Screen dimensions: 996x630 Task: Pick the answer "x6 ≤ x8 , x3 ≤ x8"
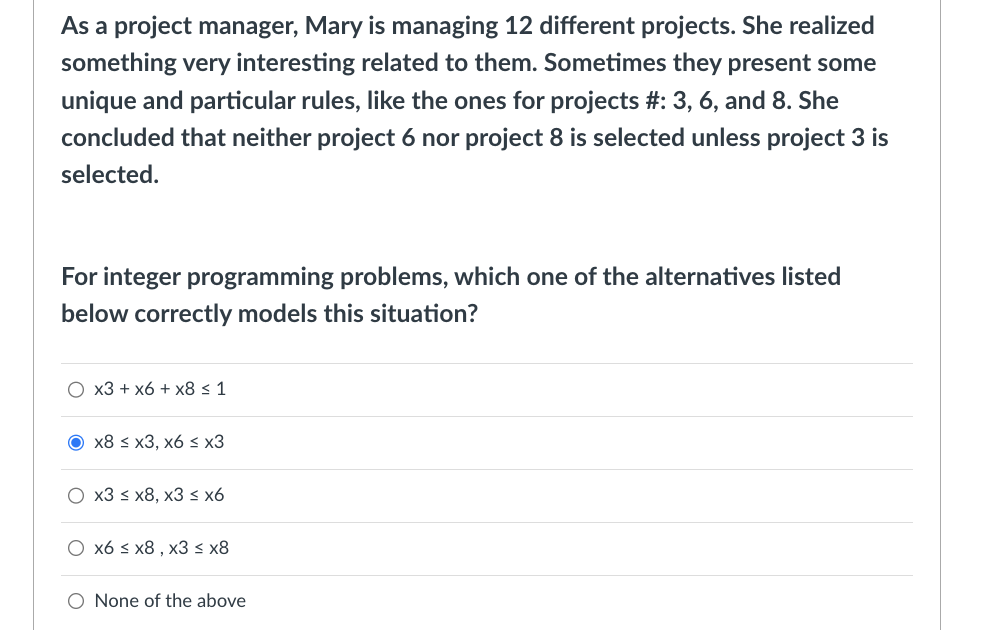click(x=76, y=548)
